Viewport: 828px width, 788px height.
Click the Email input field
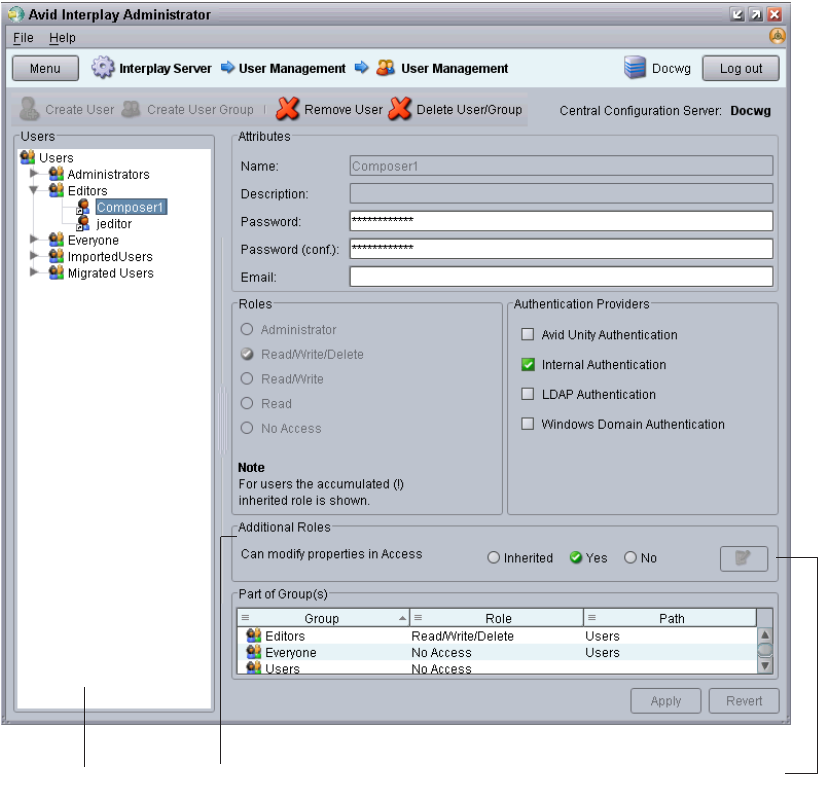(x=561, y=276)
